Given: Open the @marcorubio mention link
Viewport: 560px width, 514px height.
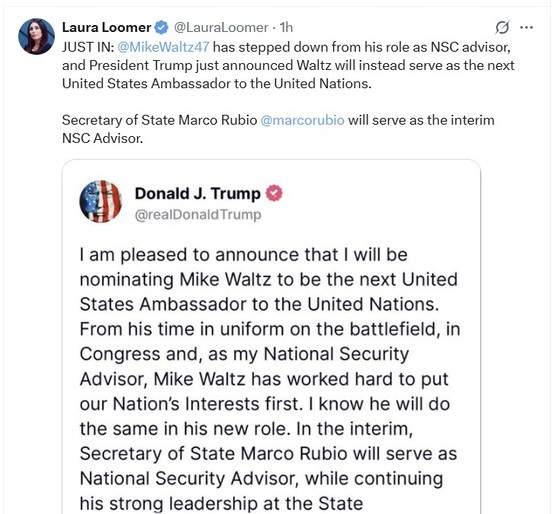Looking at the screenshot, I should 302,120.
